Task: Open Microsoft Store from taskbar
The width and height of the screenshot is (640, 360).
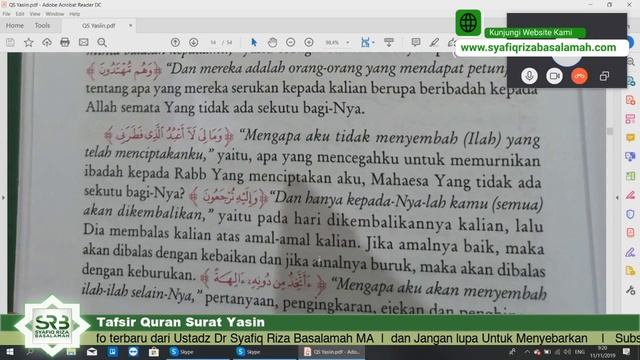Action: 153,352
